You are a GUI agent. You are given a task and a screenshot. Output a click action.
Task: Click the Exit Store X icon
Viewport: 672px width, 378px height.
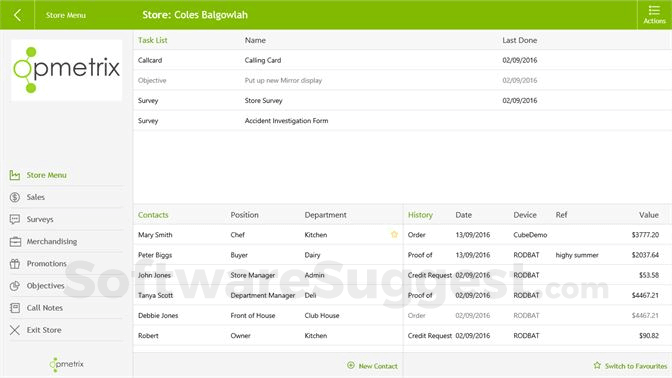pos(15,330)
